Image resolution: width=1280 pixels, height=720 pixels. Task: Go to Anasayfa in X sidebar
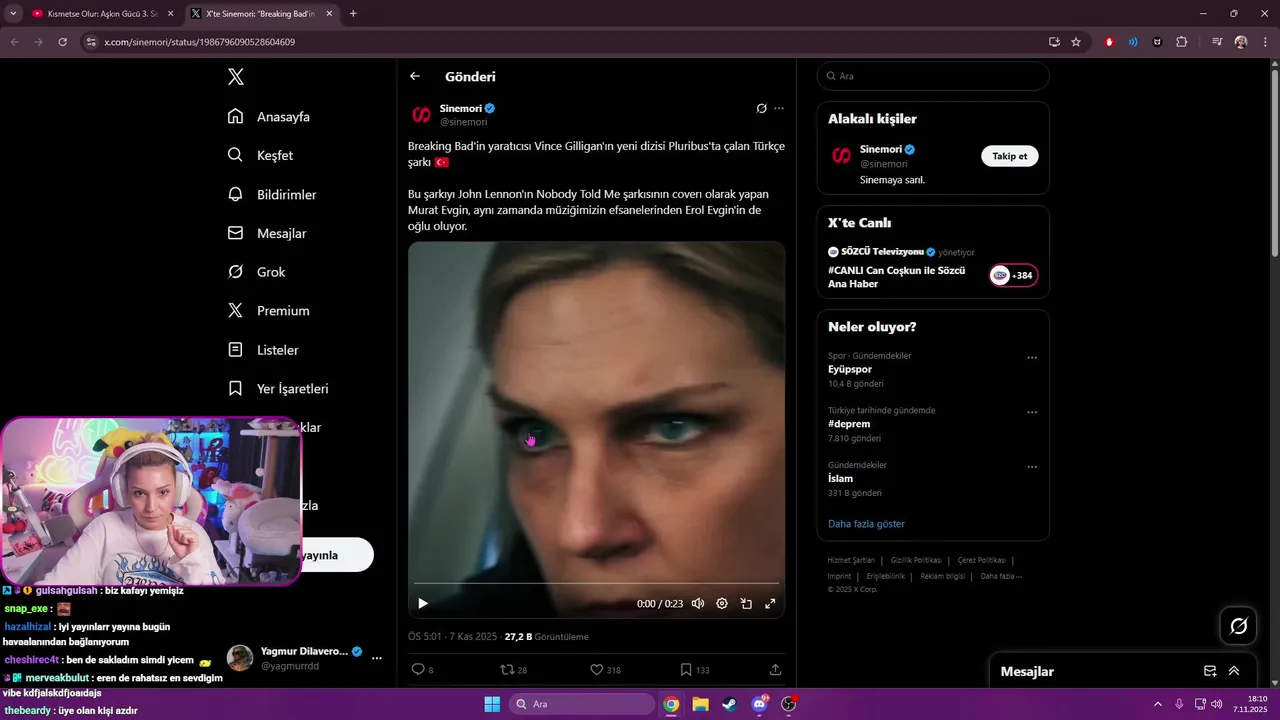coord(269,116)
